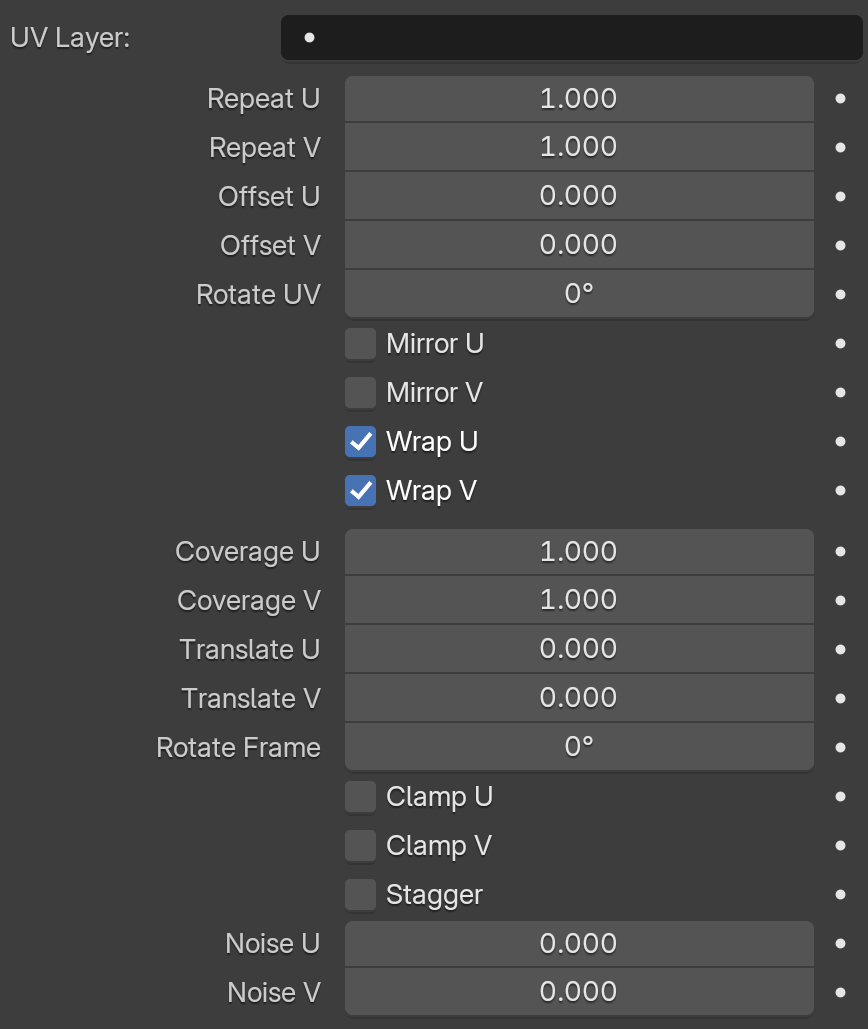Click the Noise U value field
Screen dimensions: 868x1029
click(x=579, y=944)
